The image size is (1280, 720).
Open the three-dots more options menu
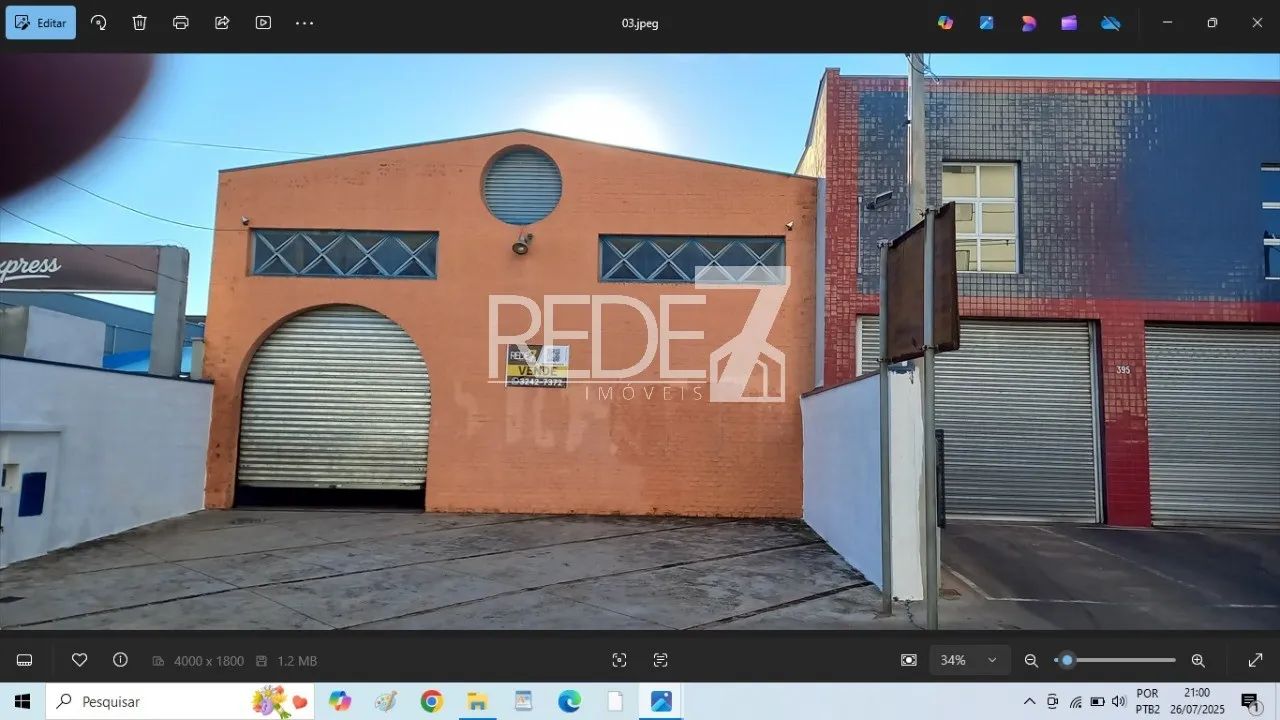coord(304,23)
